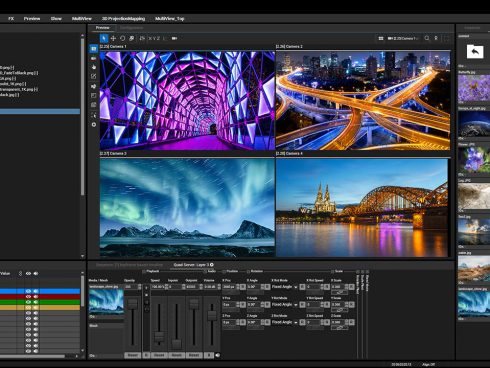Click the multiview grid layout icon
Image resolution: width=490 pixels, height=368 pixels.
click(x=381, y=39)
